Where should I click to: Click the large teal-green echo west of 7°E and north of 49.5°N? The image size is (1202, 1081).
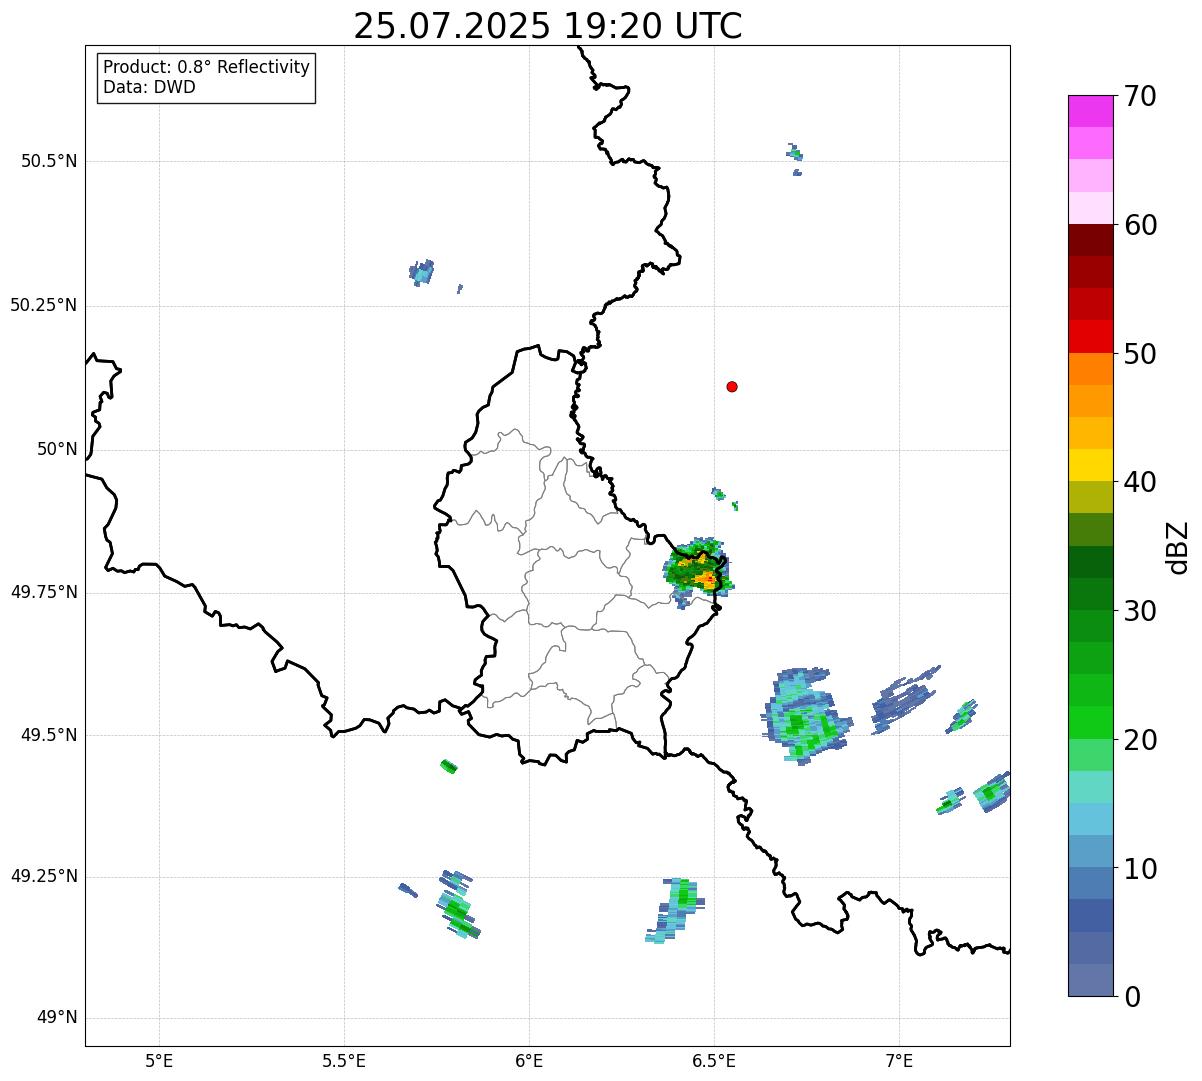806,714
